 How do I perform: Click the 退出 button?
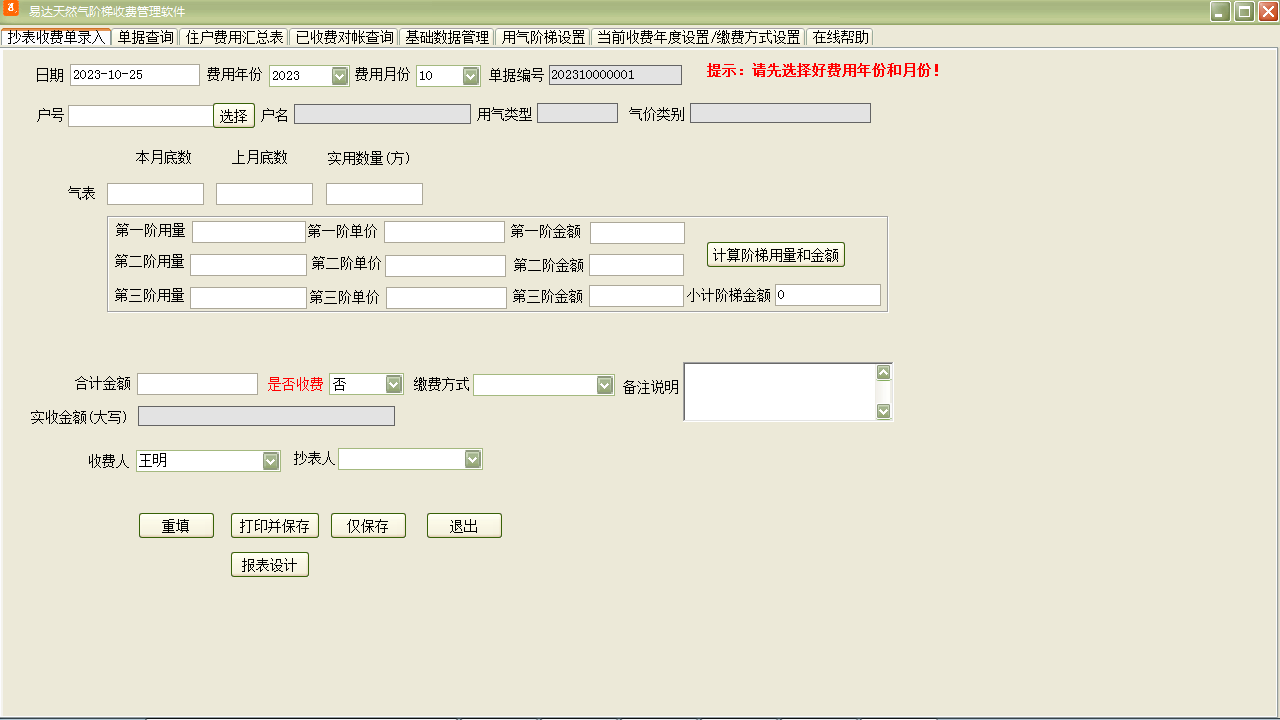click(464, 526)
